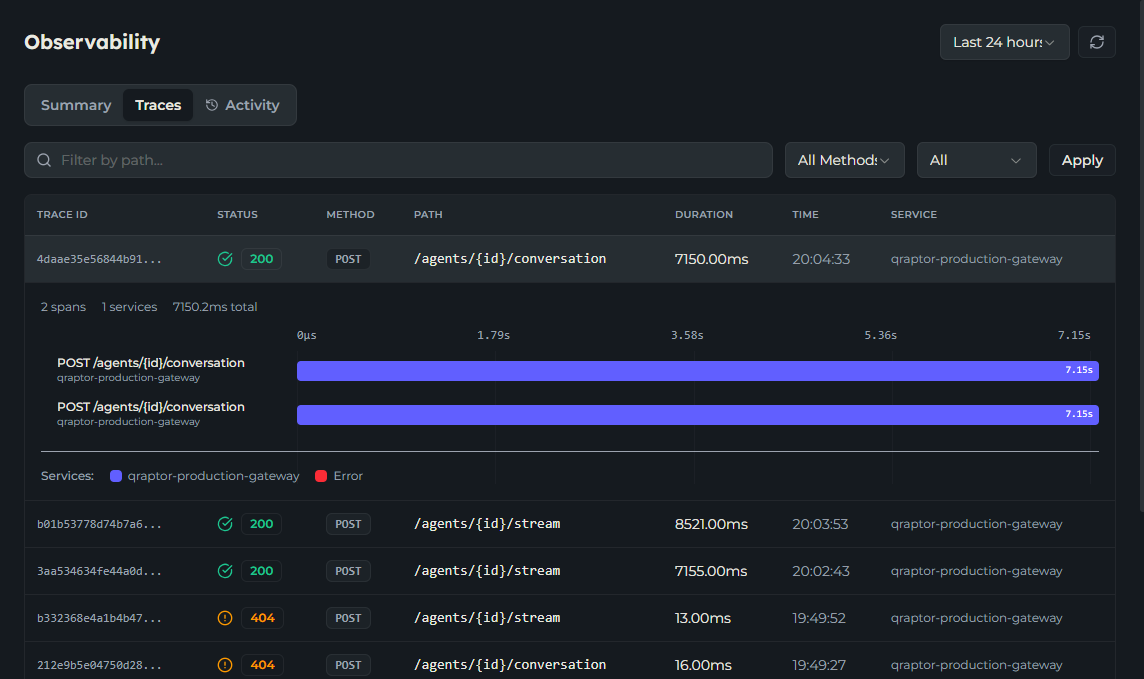The image size is (1144, 679).
Task: Open the All status filter dropdown
Action: (976, 160)
